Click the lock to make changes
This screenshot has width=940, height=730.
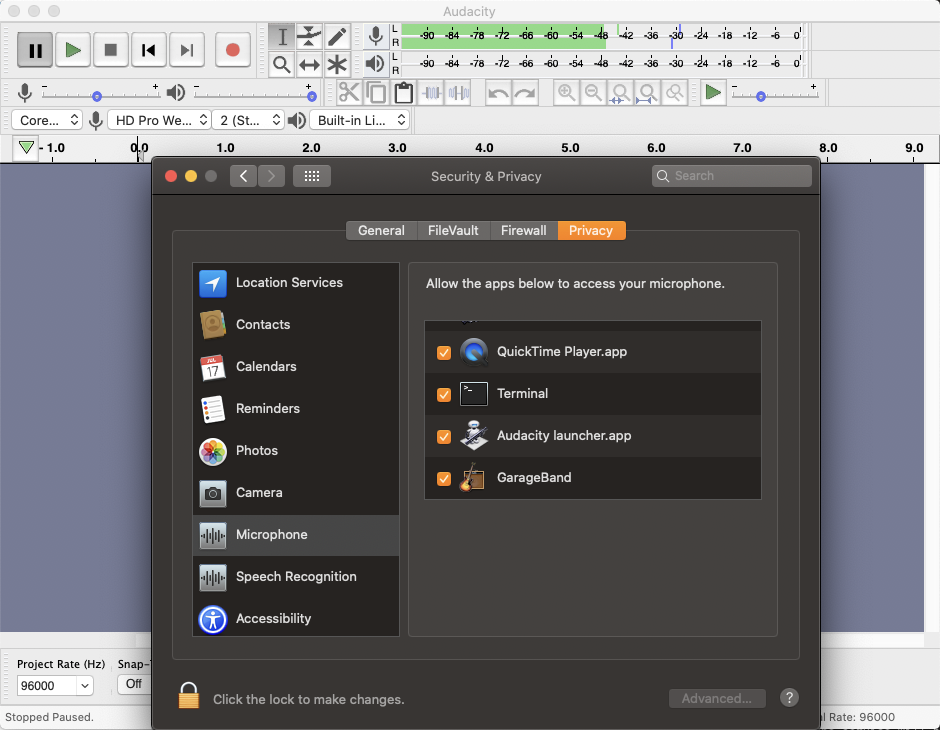pyautogui.click(x=188, y=695)
